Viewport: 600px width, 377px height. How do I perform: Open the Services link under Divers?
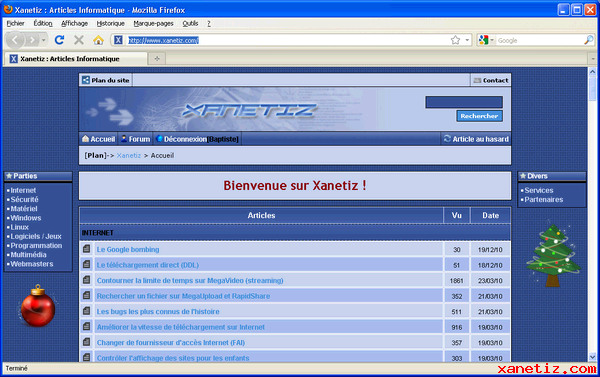tap(539, 190)
